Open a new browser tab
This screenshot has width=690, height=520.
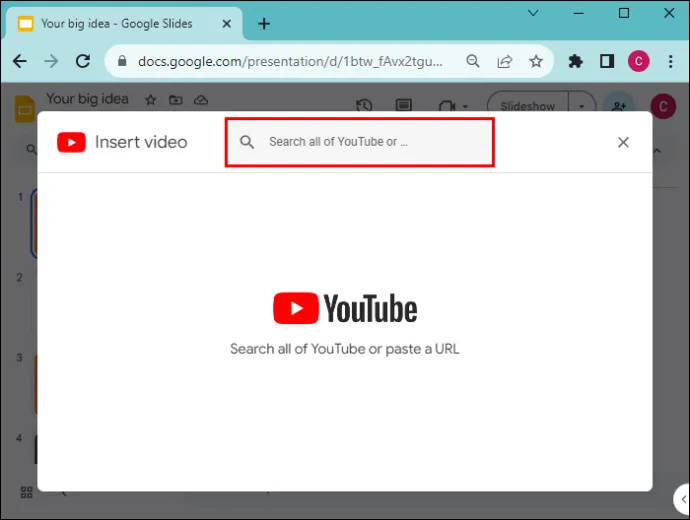(x=264, y=24)
